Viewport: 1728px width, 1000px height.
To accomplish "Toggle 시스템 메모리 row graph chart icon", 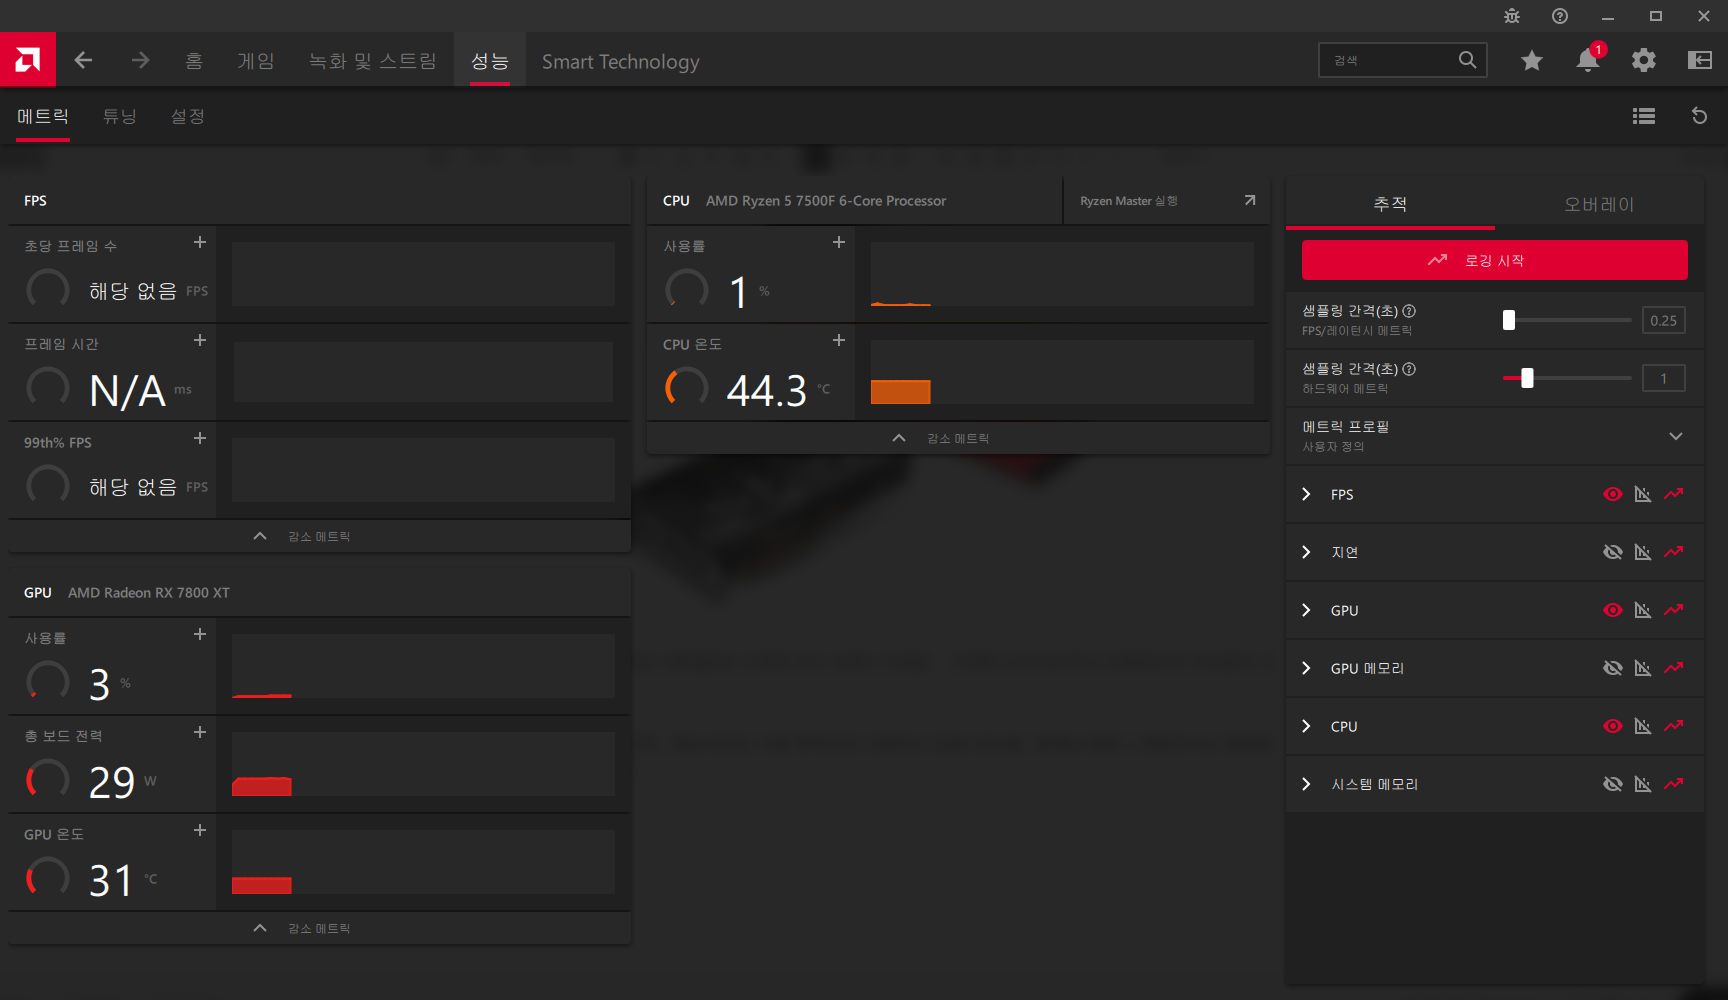I will click(1643, 784).
